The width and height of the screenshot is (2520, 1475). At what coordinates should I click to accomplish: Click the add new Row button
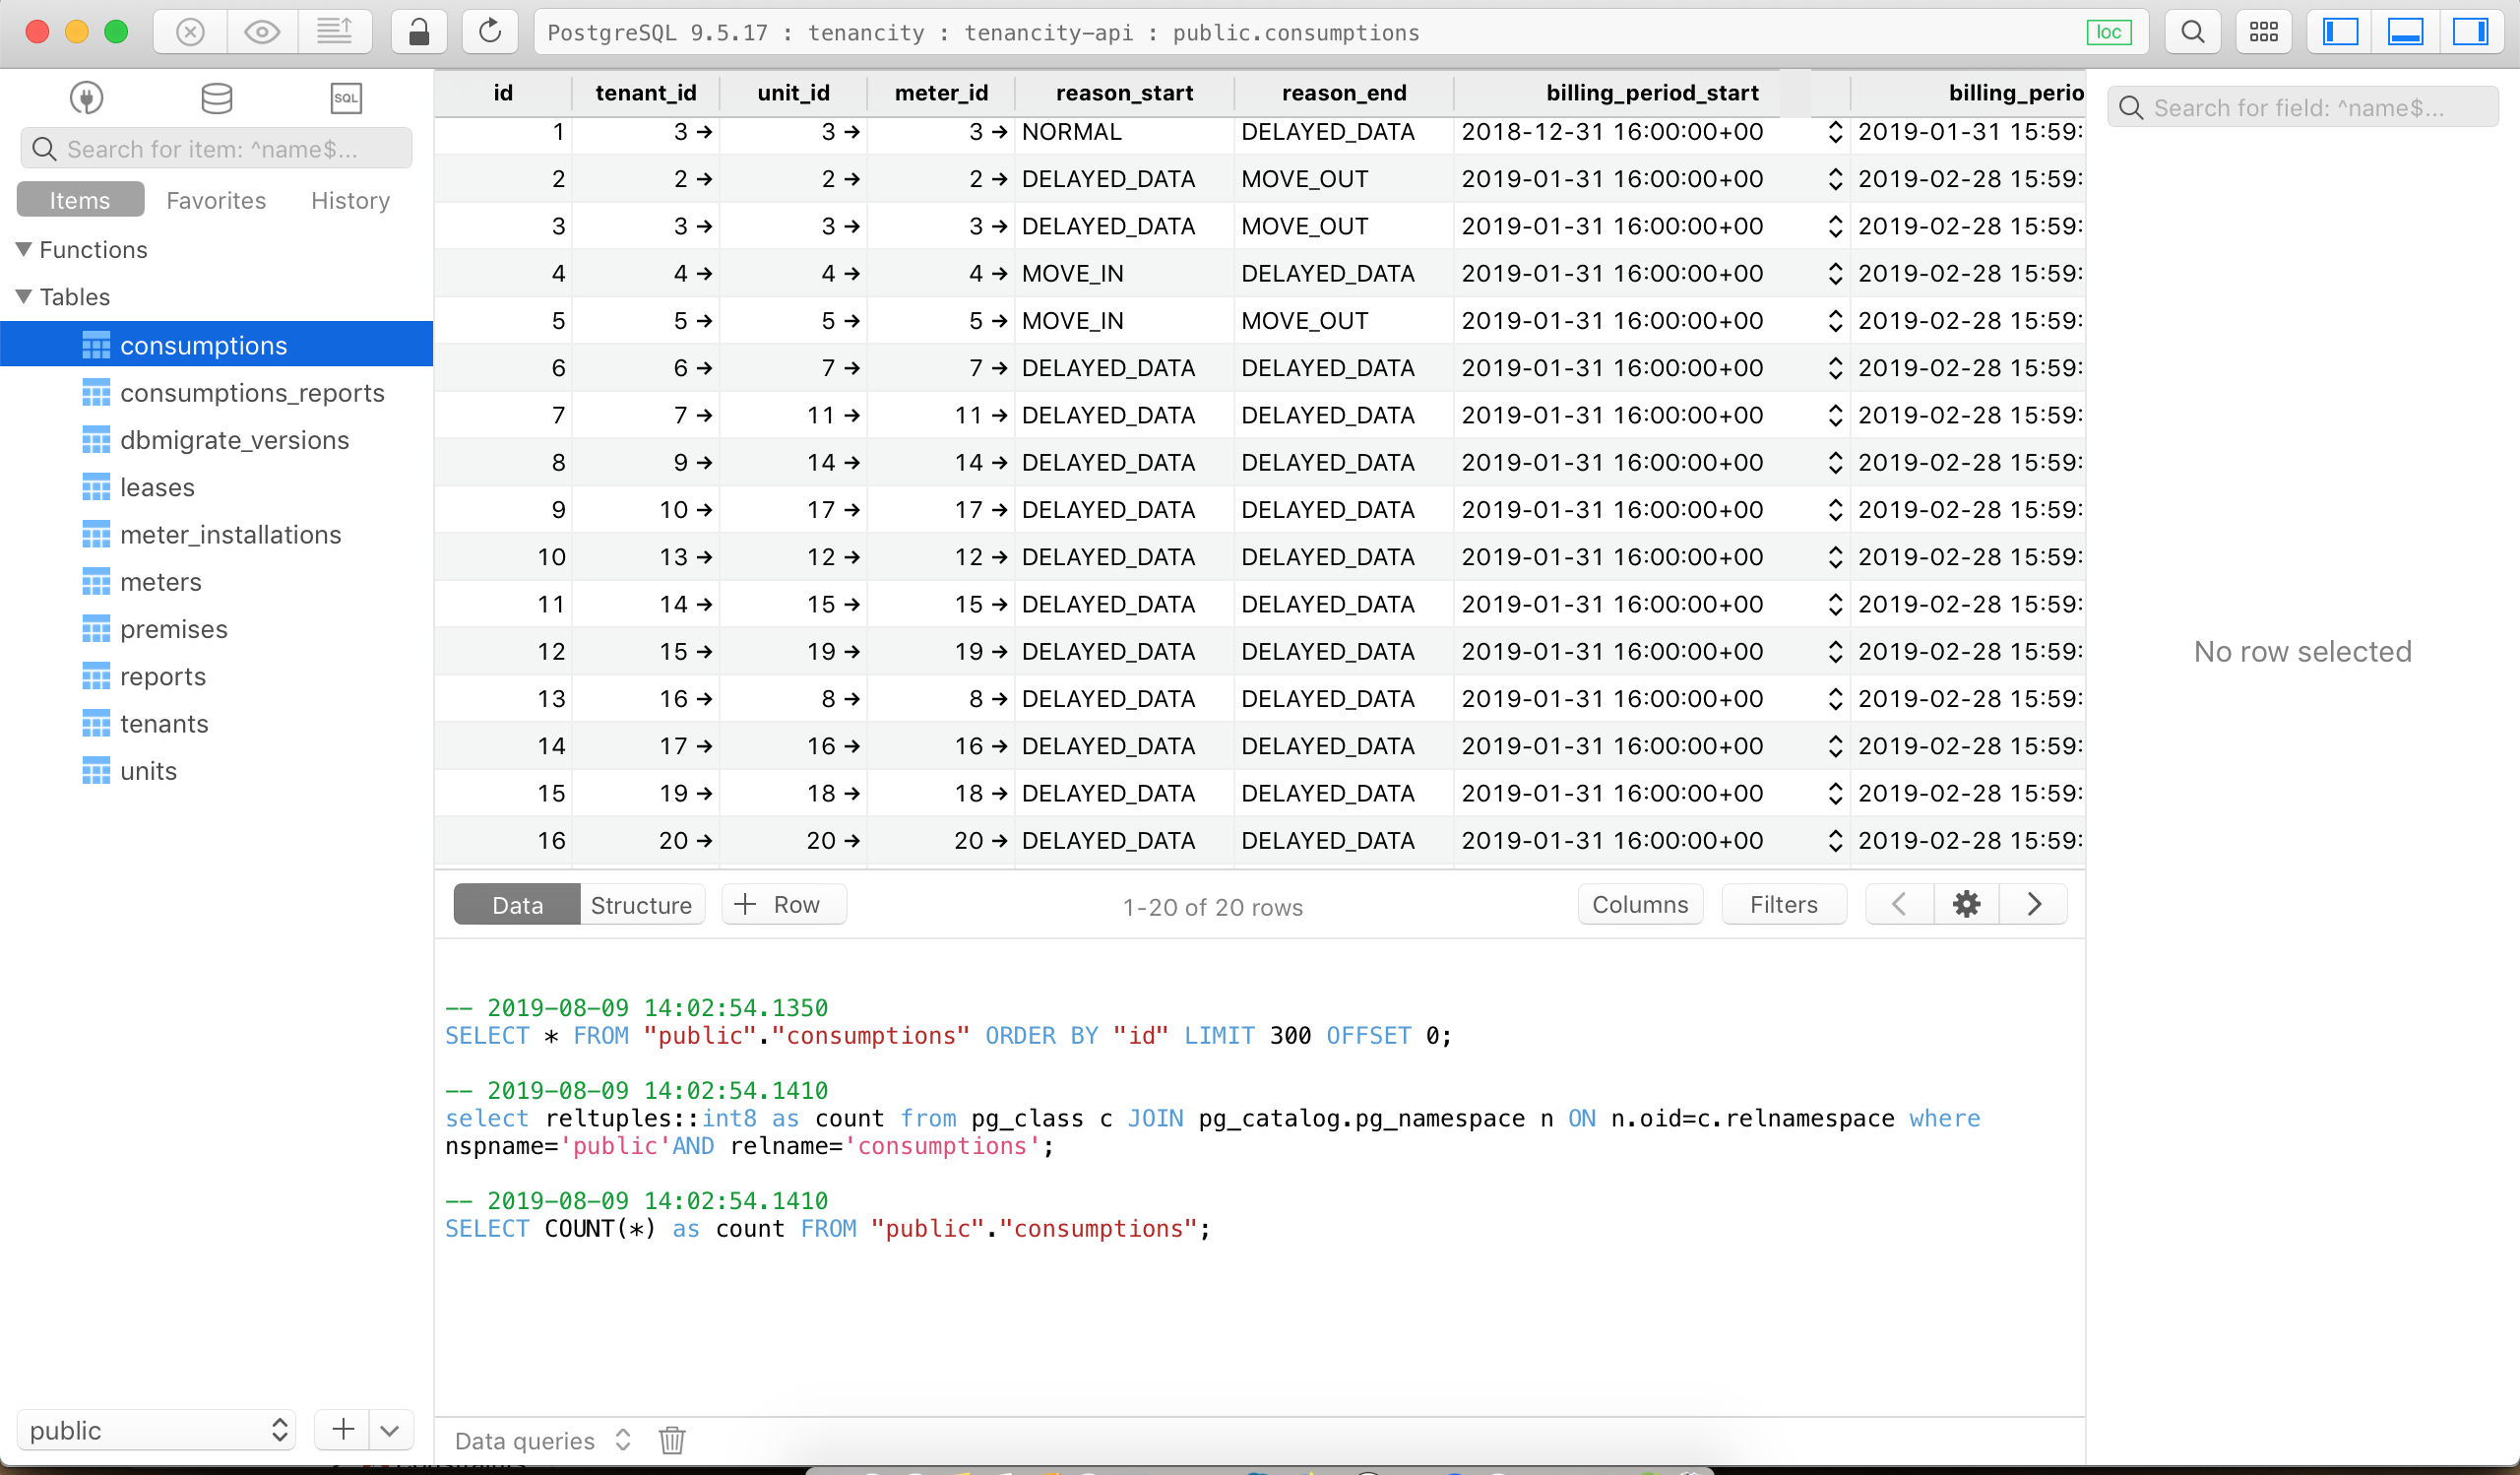point(778,904)
